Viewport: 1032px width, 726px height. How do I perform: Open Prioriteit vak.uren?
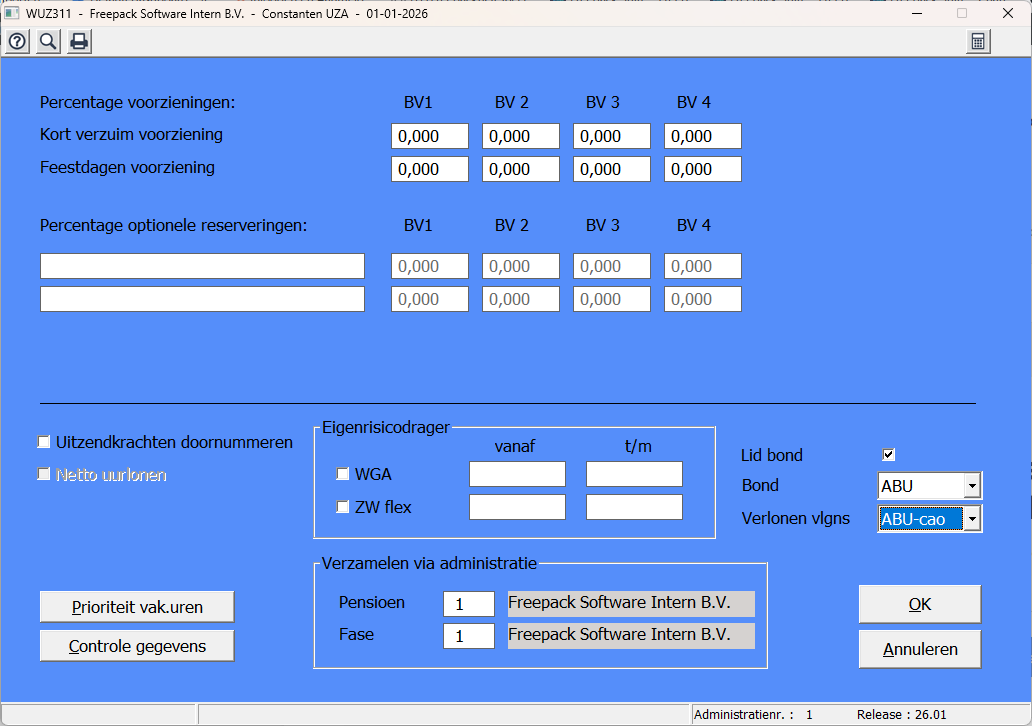(x=137, y=607)
